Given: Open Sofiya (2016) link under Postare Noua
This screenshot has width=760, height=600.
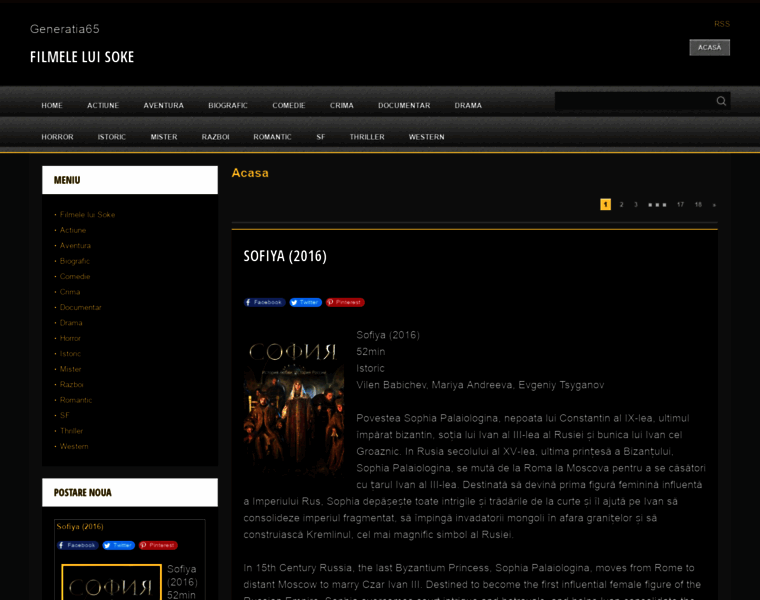Looking at the screenshot, I should coord(80,527).
